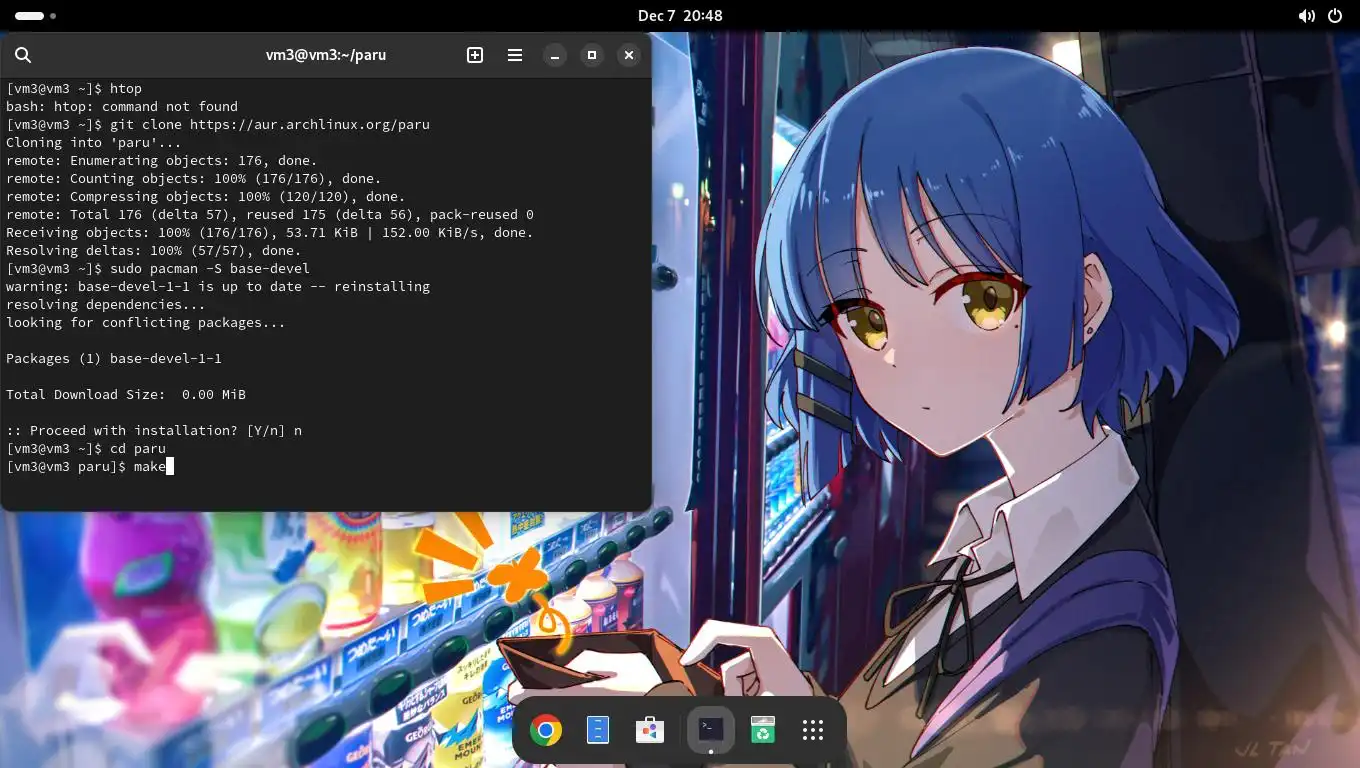The image size is (1360, 768).
Task: Click the 'Resolving deltas: 100%' line
Action: point(154,250)
